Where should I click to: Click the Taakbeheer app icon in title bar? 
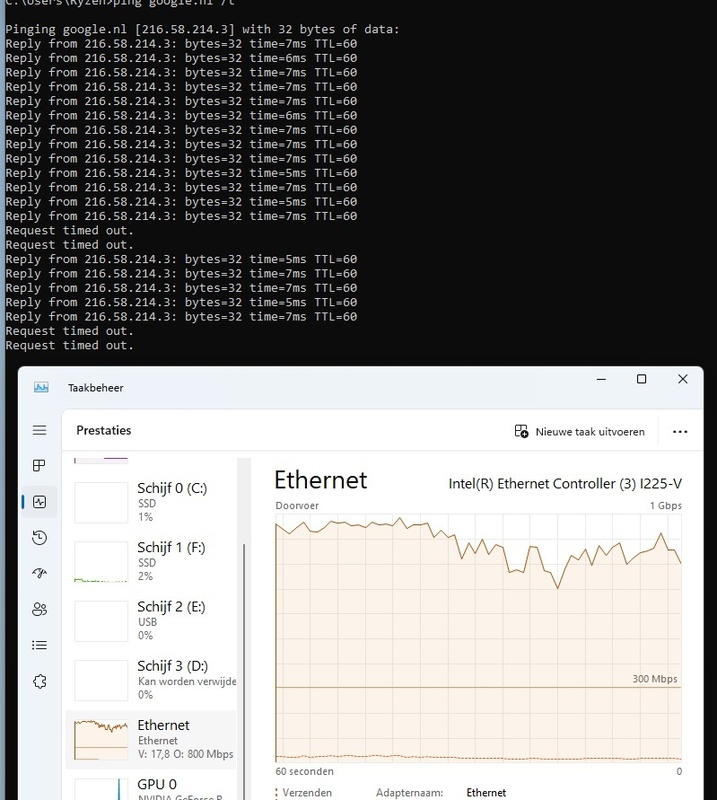pos(41,387)
